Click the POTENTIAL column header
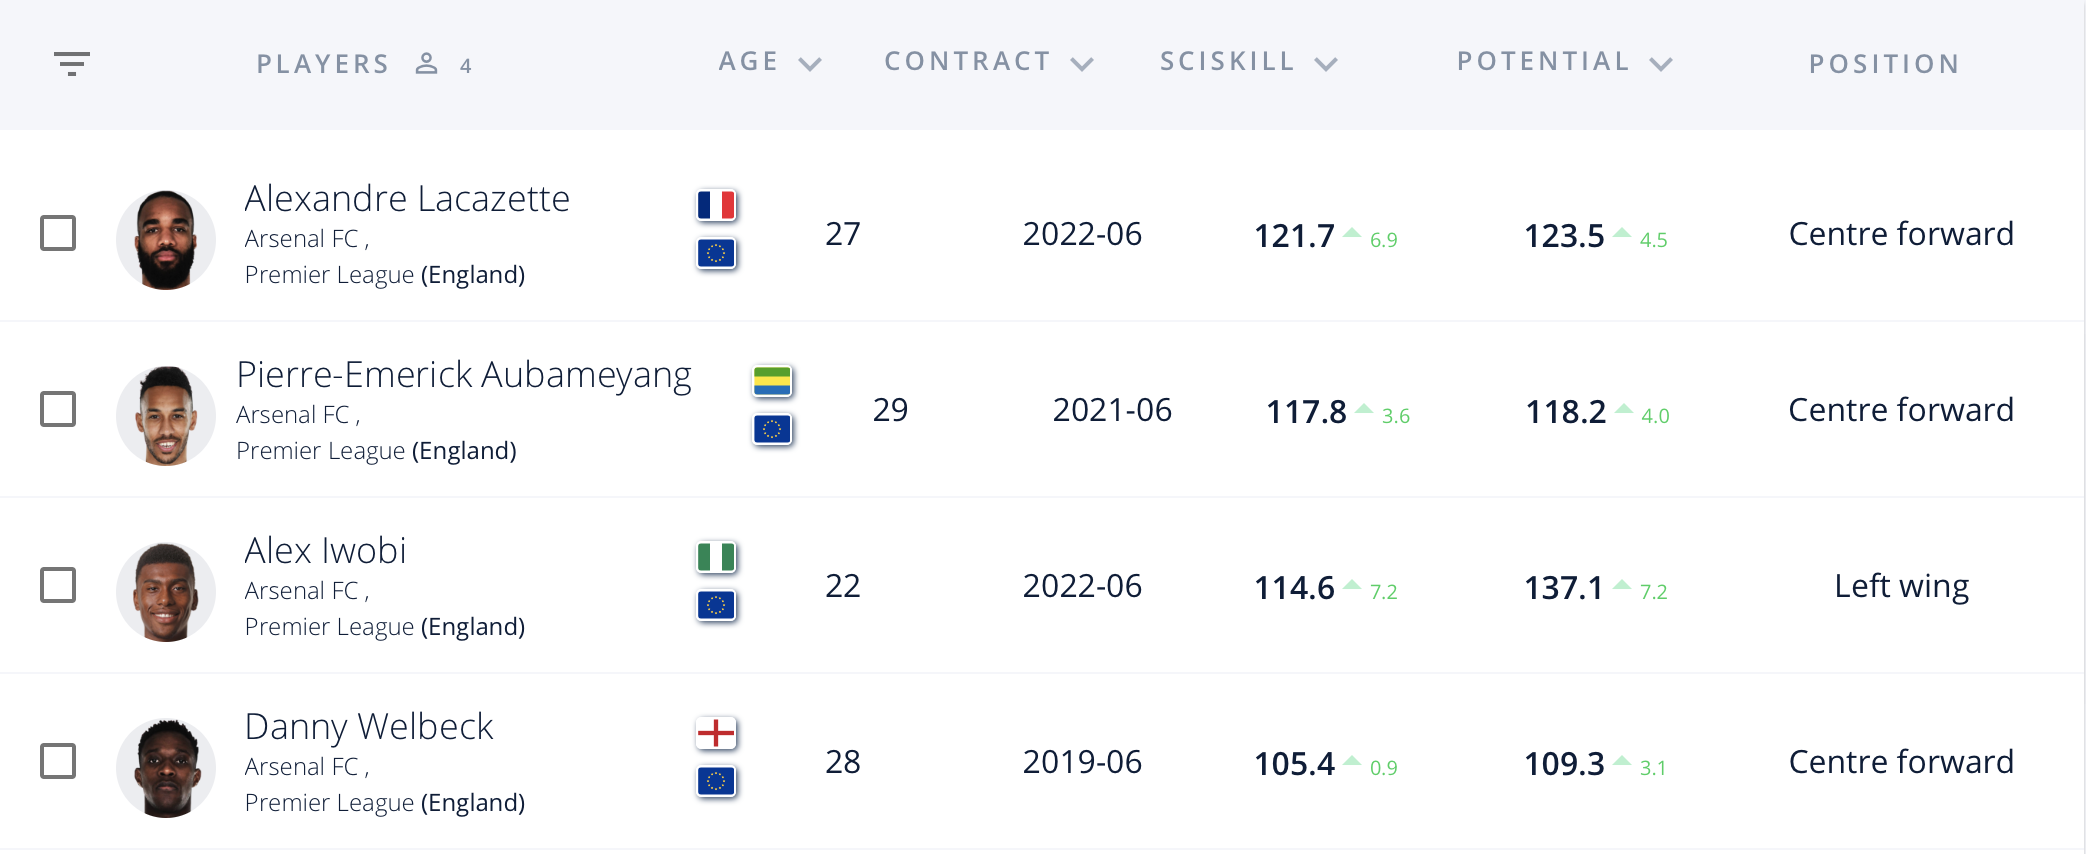2086x854 pixels. [1543, 61]
